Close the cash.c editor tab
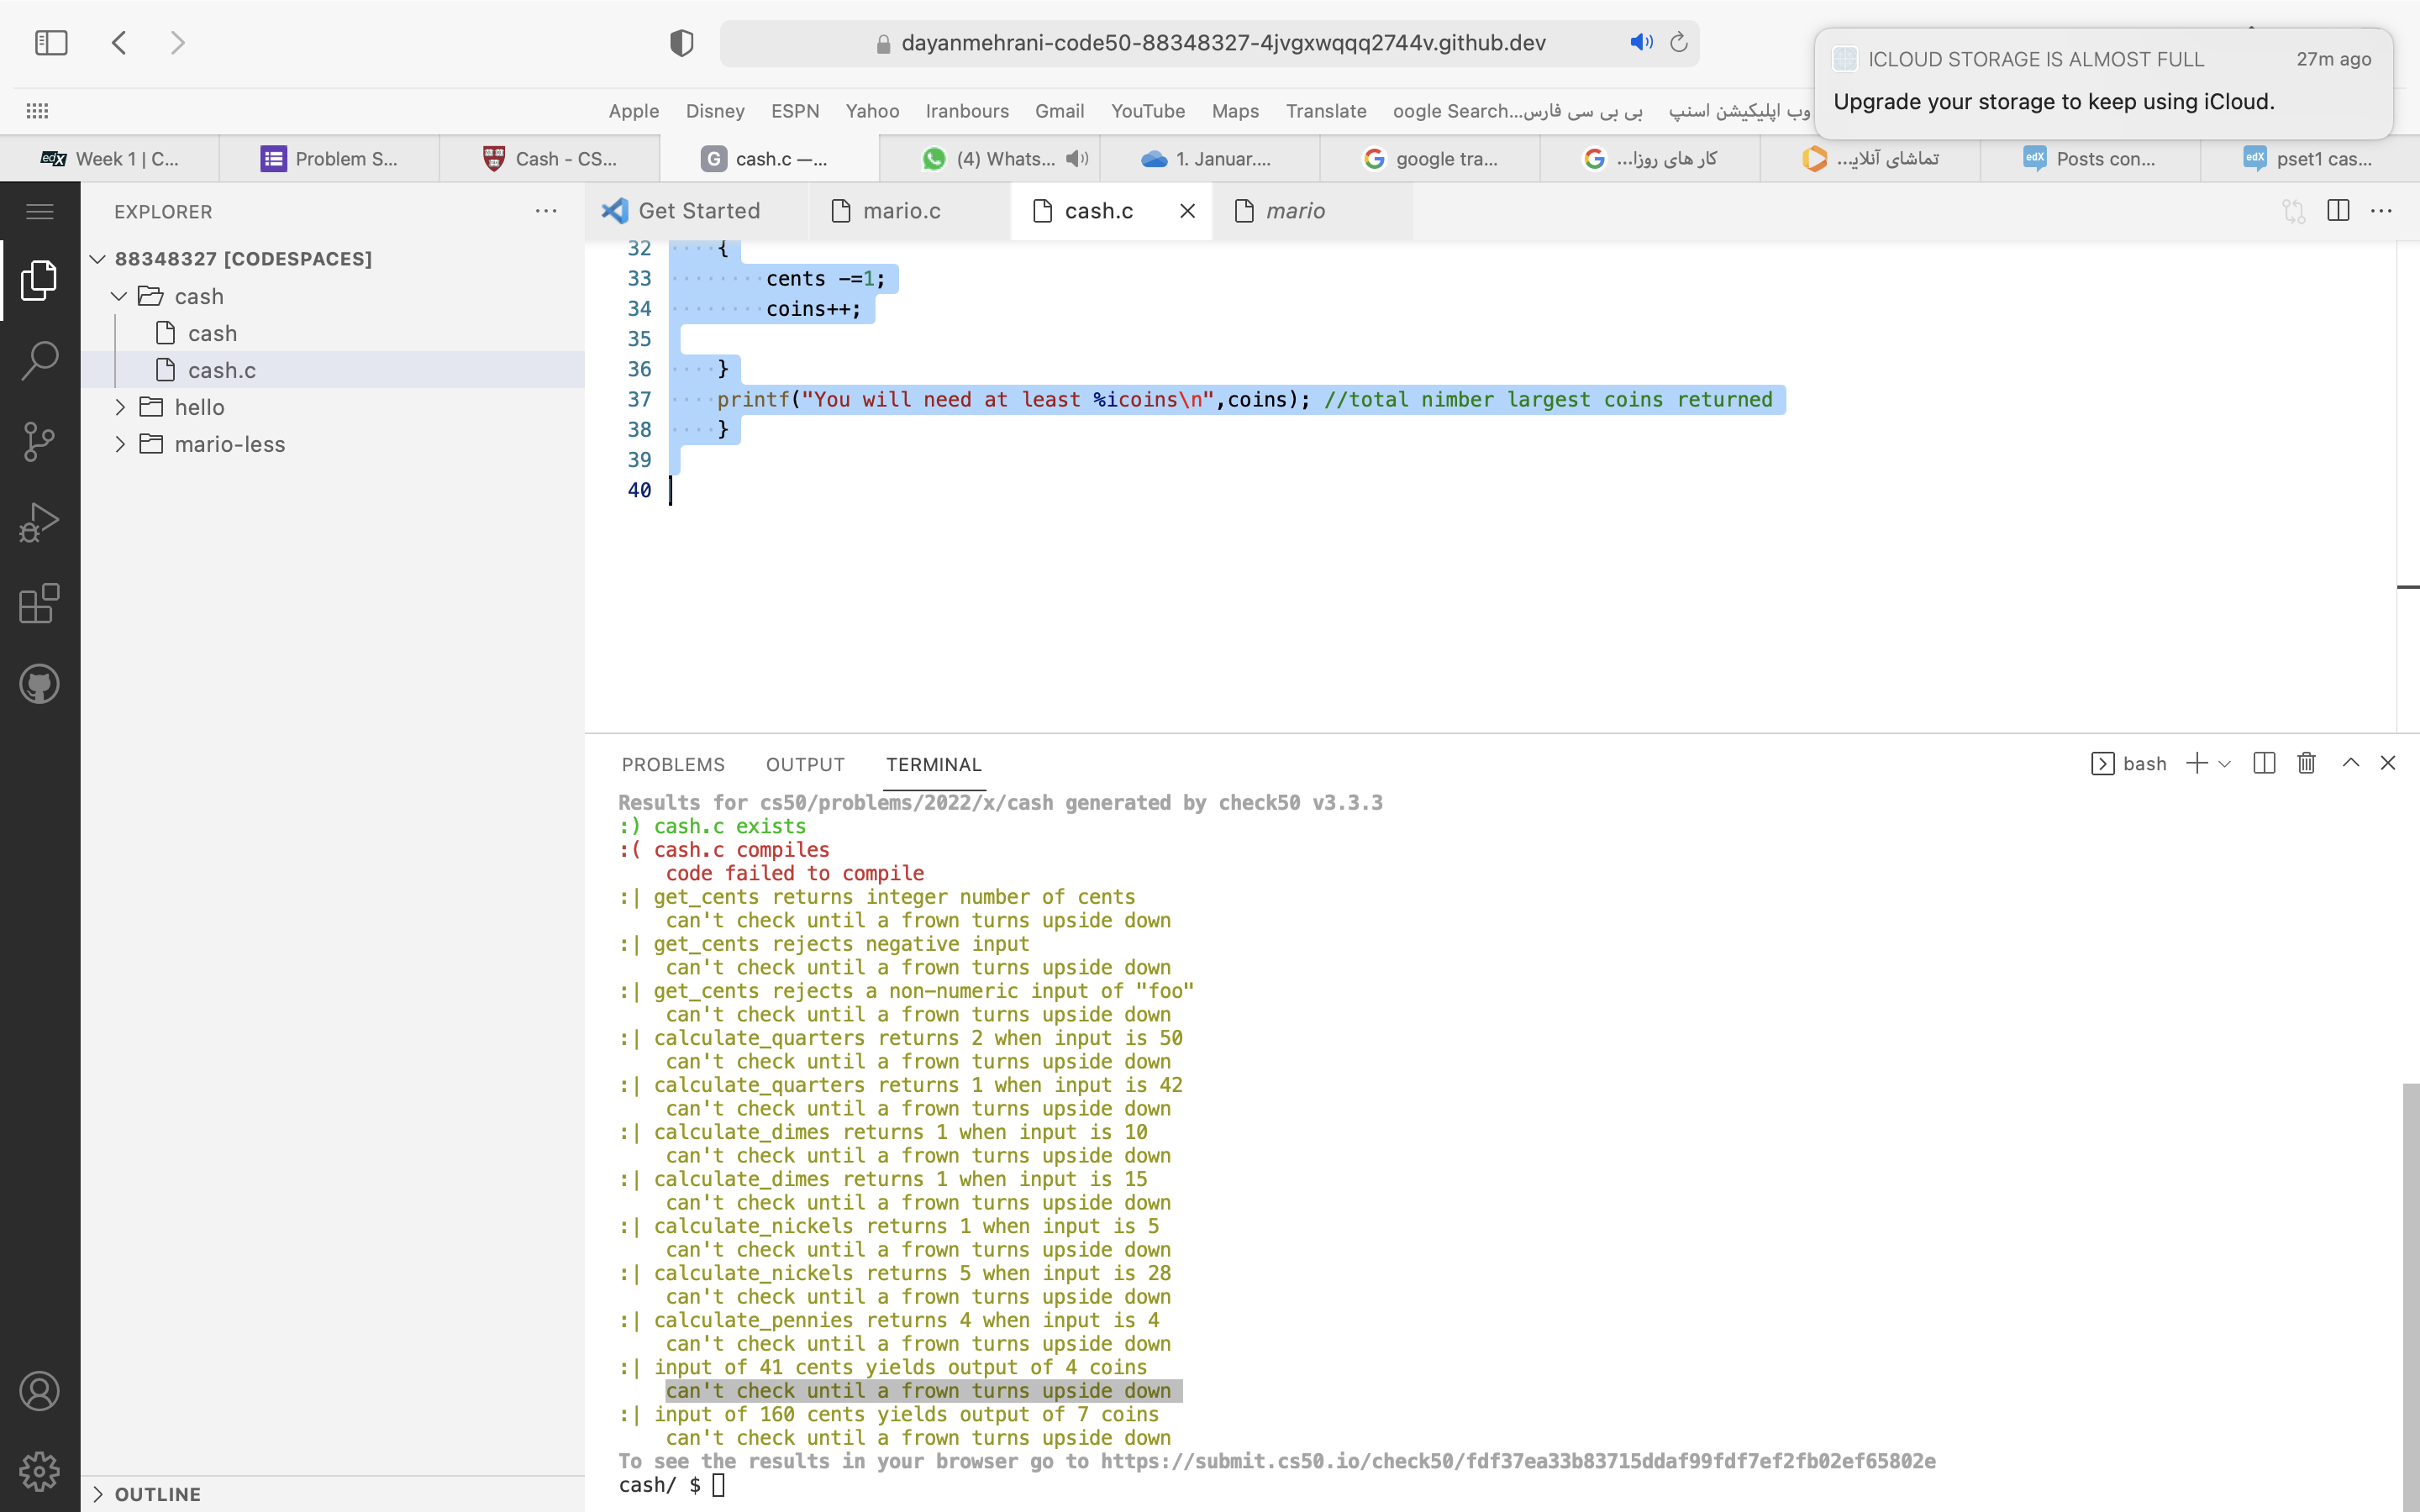This screenshot has width=2420, height=1512. point(1187,211)
